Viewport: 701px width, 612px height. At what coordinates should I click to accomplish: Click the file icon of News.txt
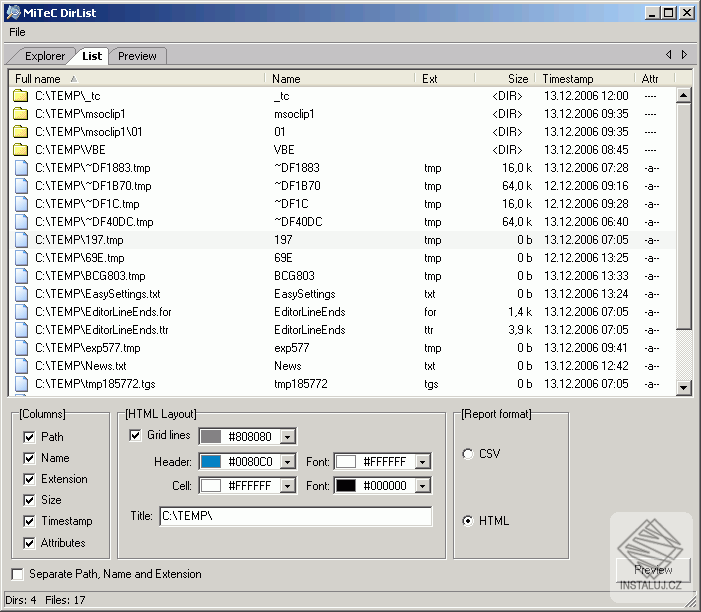pyautogui.click(x=20, y=366)
